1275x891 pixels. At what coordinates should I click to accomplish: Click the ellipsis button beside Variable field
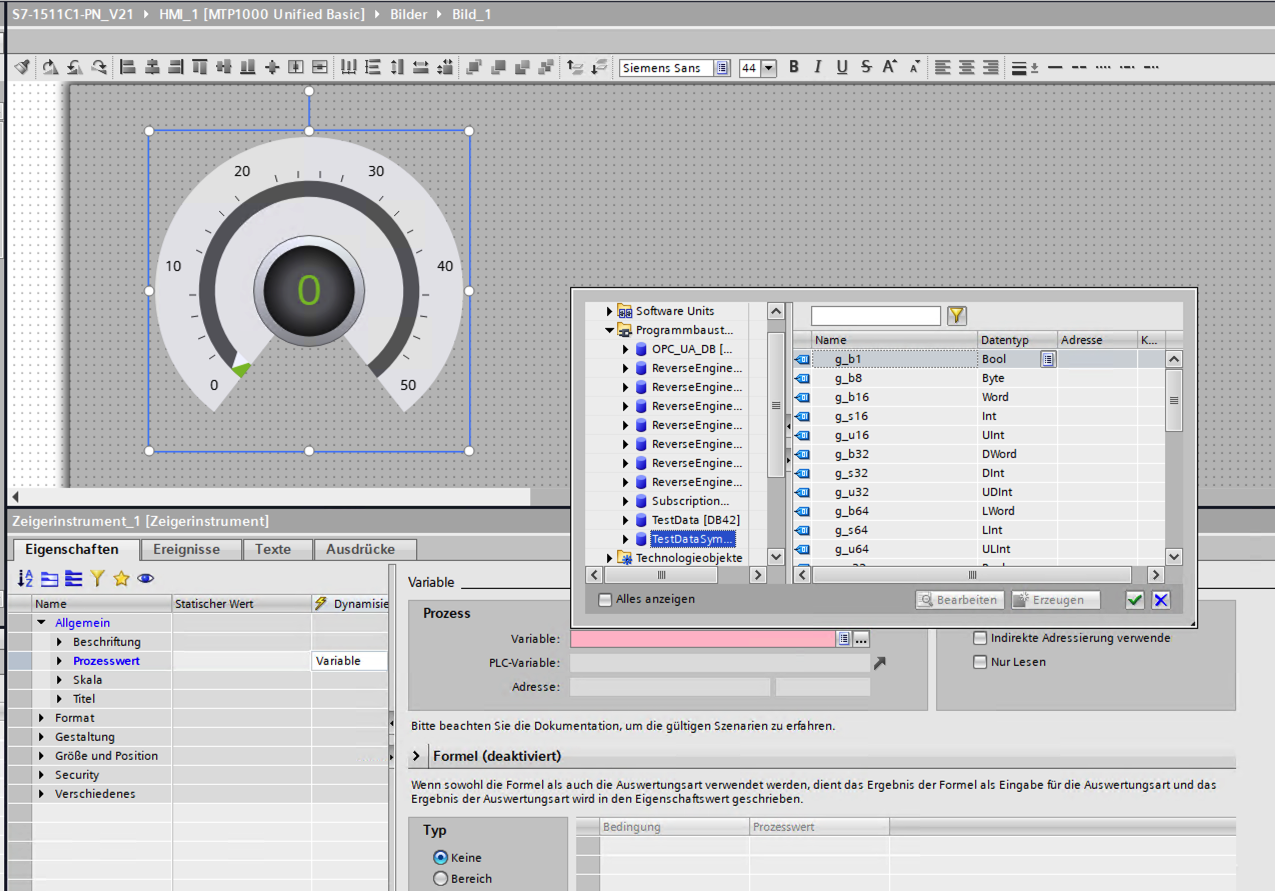tap(862, 638)
